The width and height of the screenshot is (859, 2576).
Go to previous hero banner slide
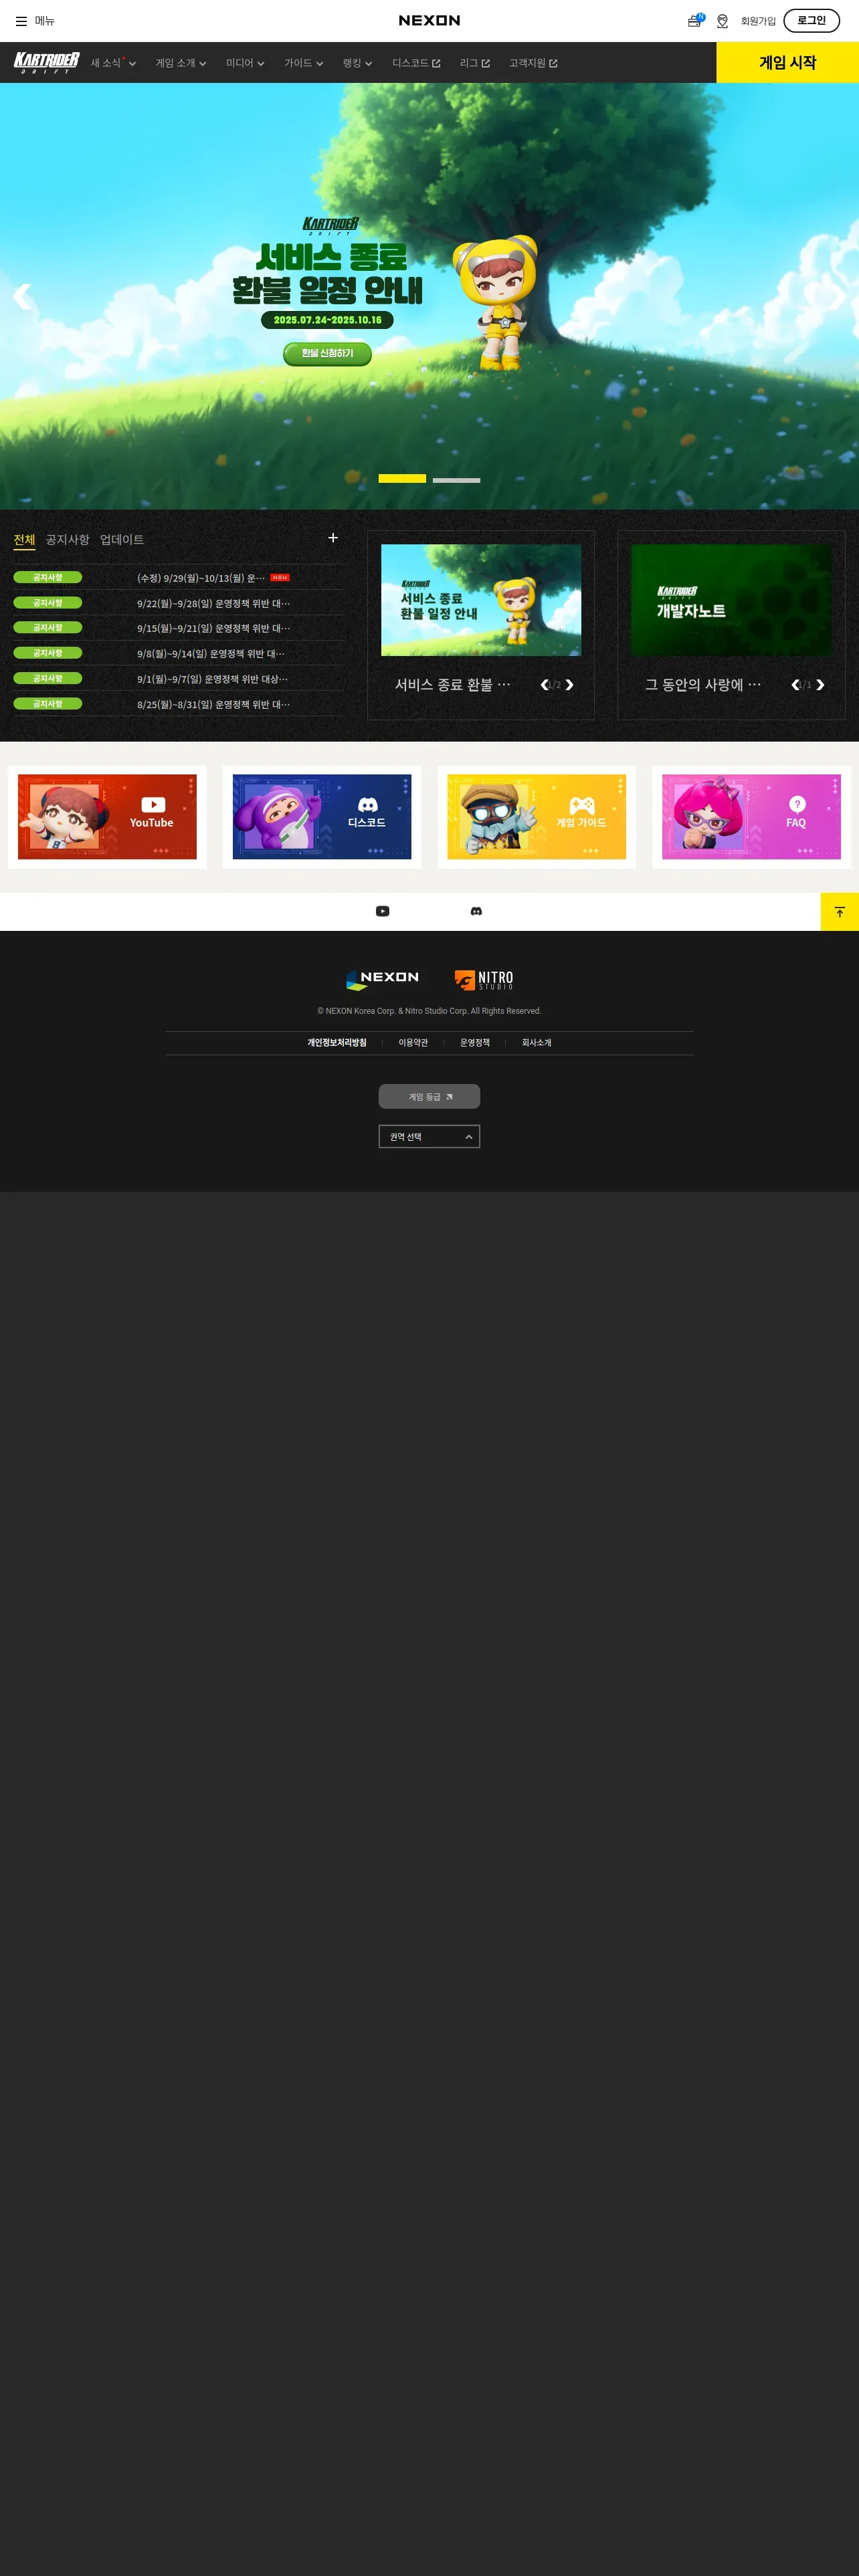click(21, 296)
